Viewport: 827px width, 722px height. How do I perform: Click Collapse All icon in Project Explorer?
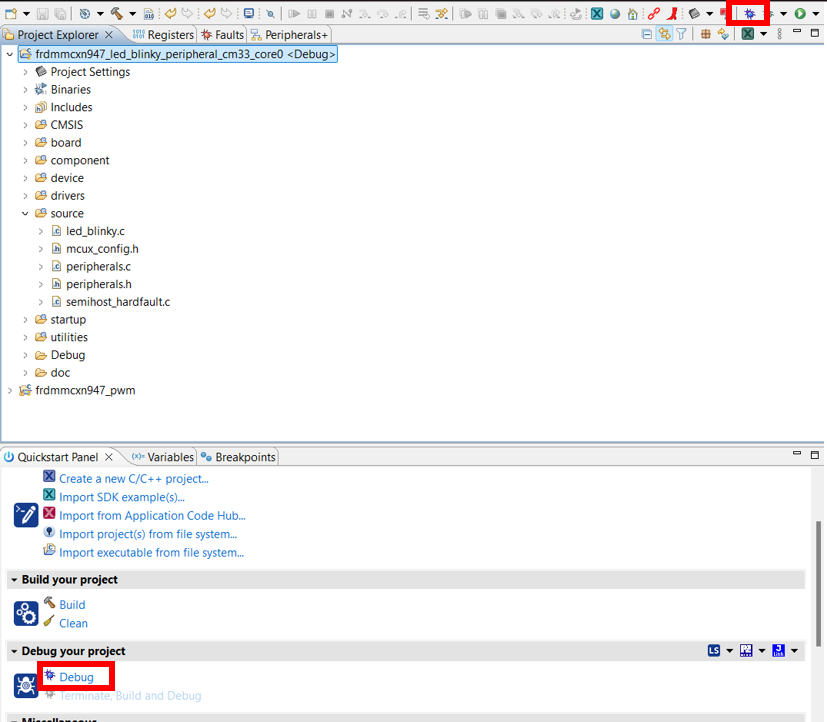click(x=647, y=34)
